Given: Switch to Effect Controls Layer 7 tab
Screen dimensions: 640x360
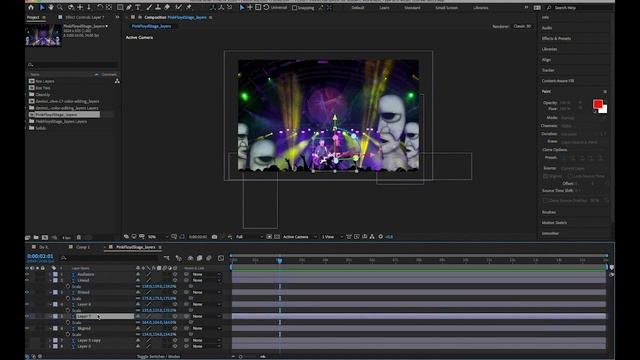Looking at the screenshot, I should tap(85, 18).
